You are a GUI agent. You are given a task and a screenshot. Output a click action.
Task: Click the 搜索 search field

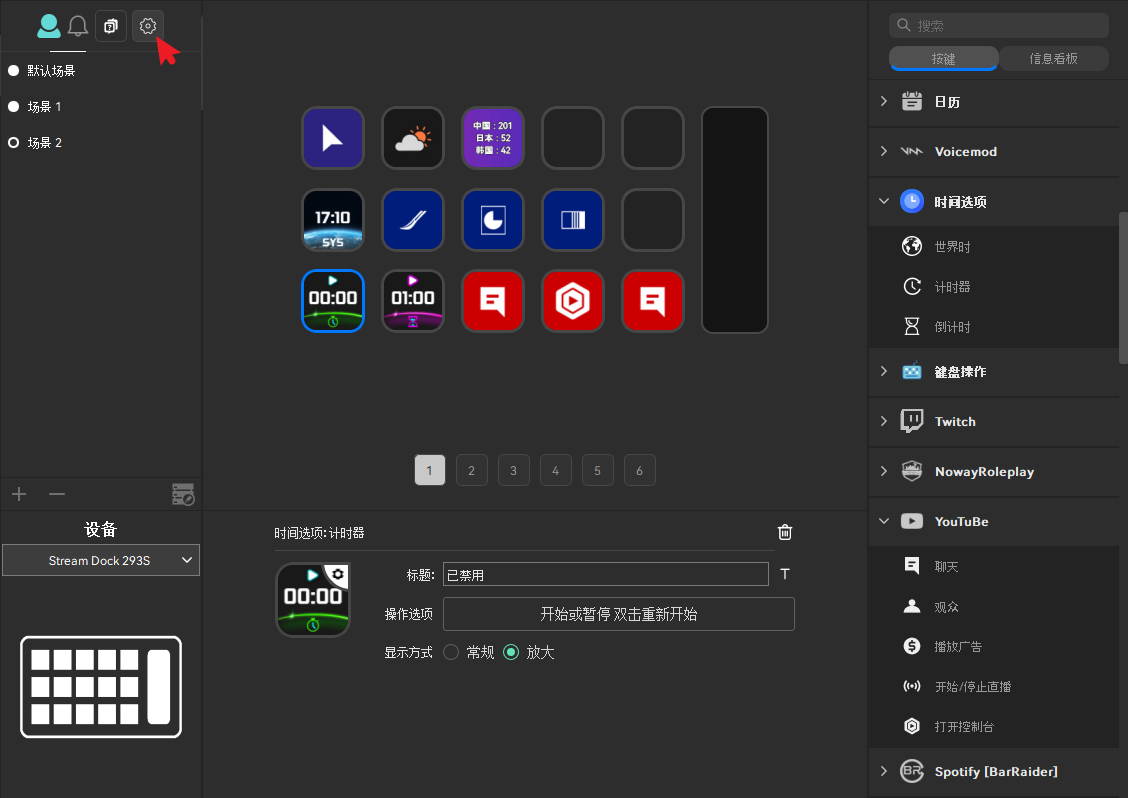coord(999,25)
